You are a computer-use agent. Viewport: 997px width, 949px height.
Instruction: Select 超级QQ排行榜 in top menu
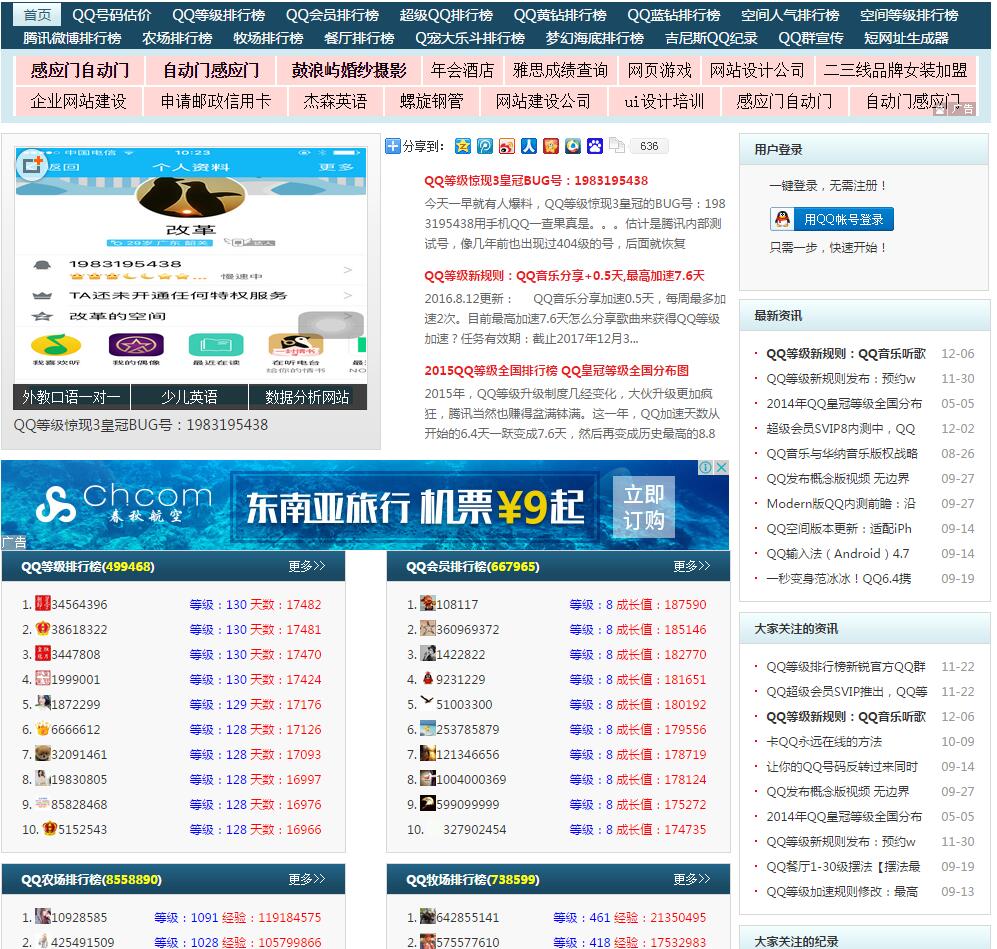coord(446,15)
